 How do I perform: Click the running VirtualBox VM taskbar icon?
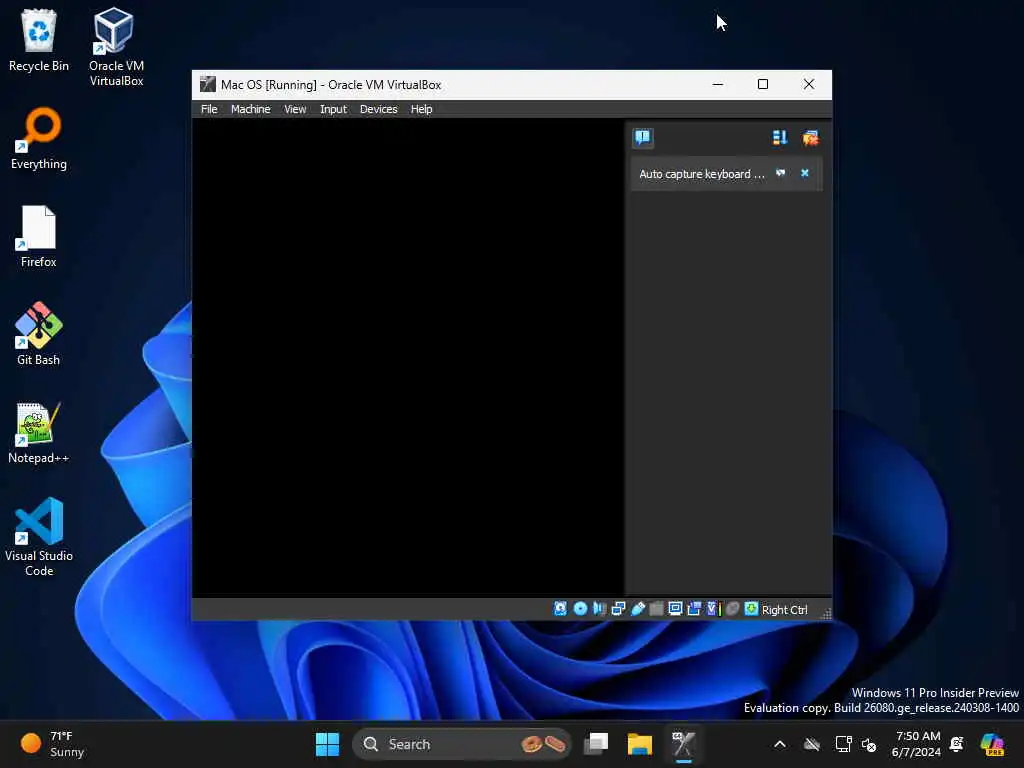pos(683,744)
